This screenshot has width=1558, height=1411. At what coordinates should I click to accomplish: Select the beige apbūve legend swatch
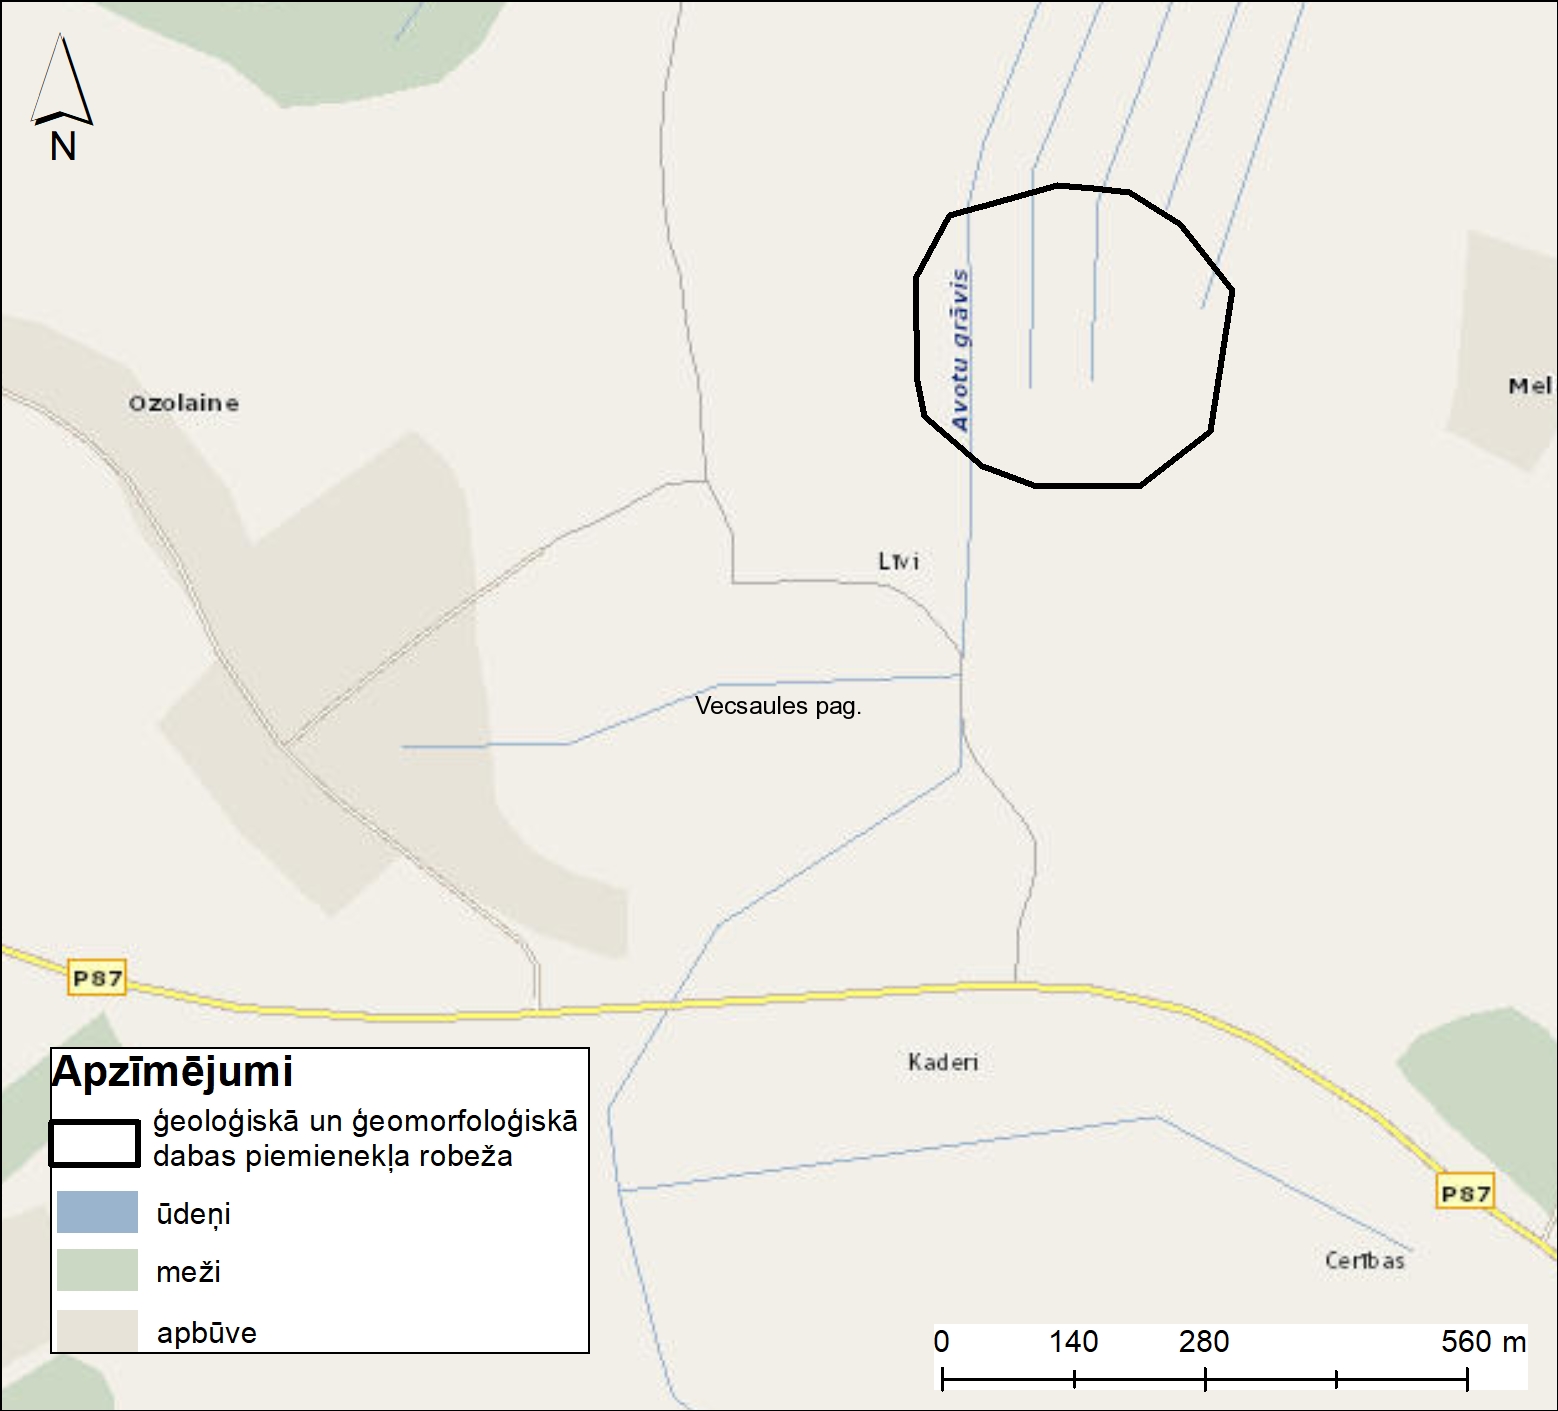tap(97, 1331)
